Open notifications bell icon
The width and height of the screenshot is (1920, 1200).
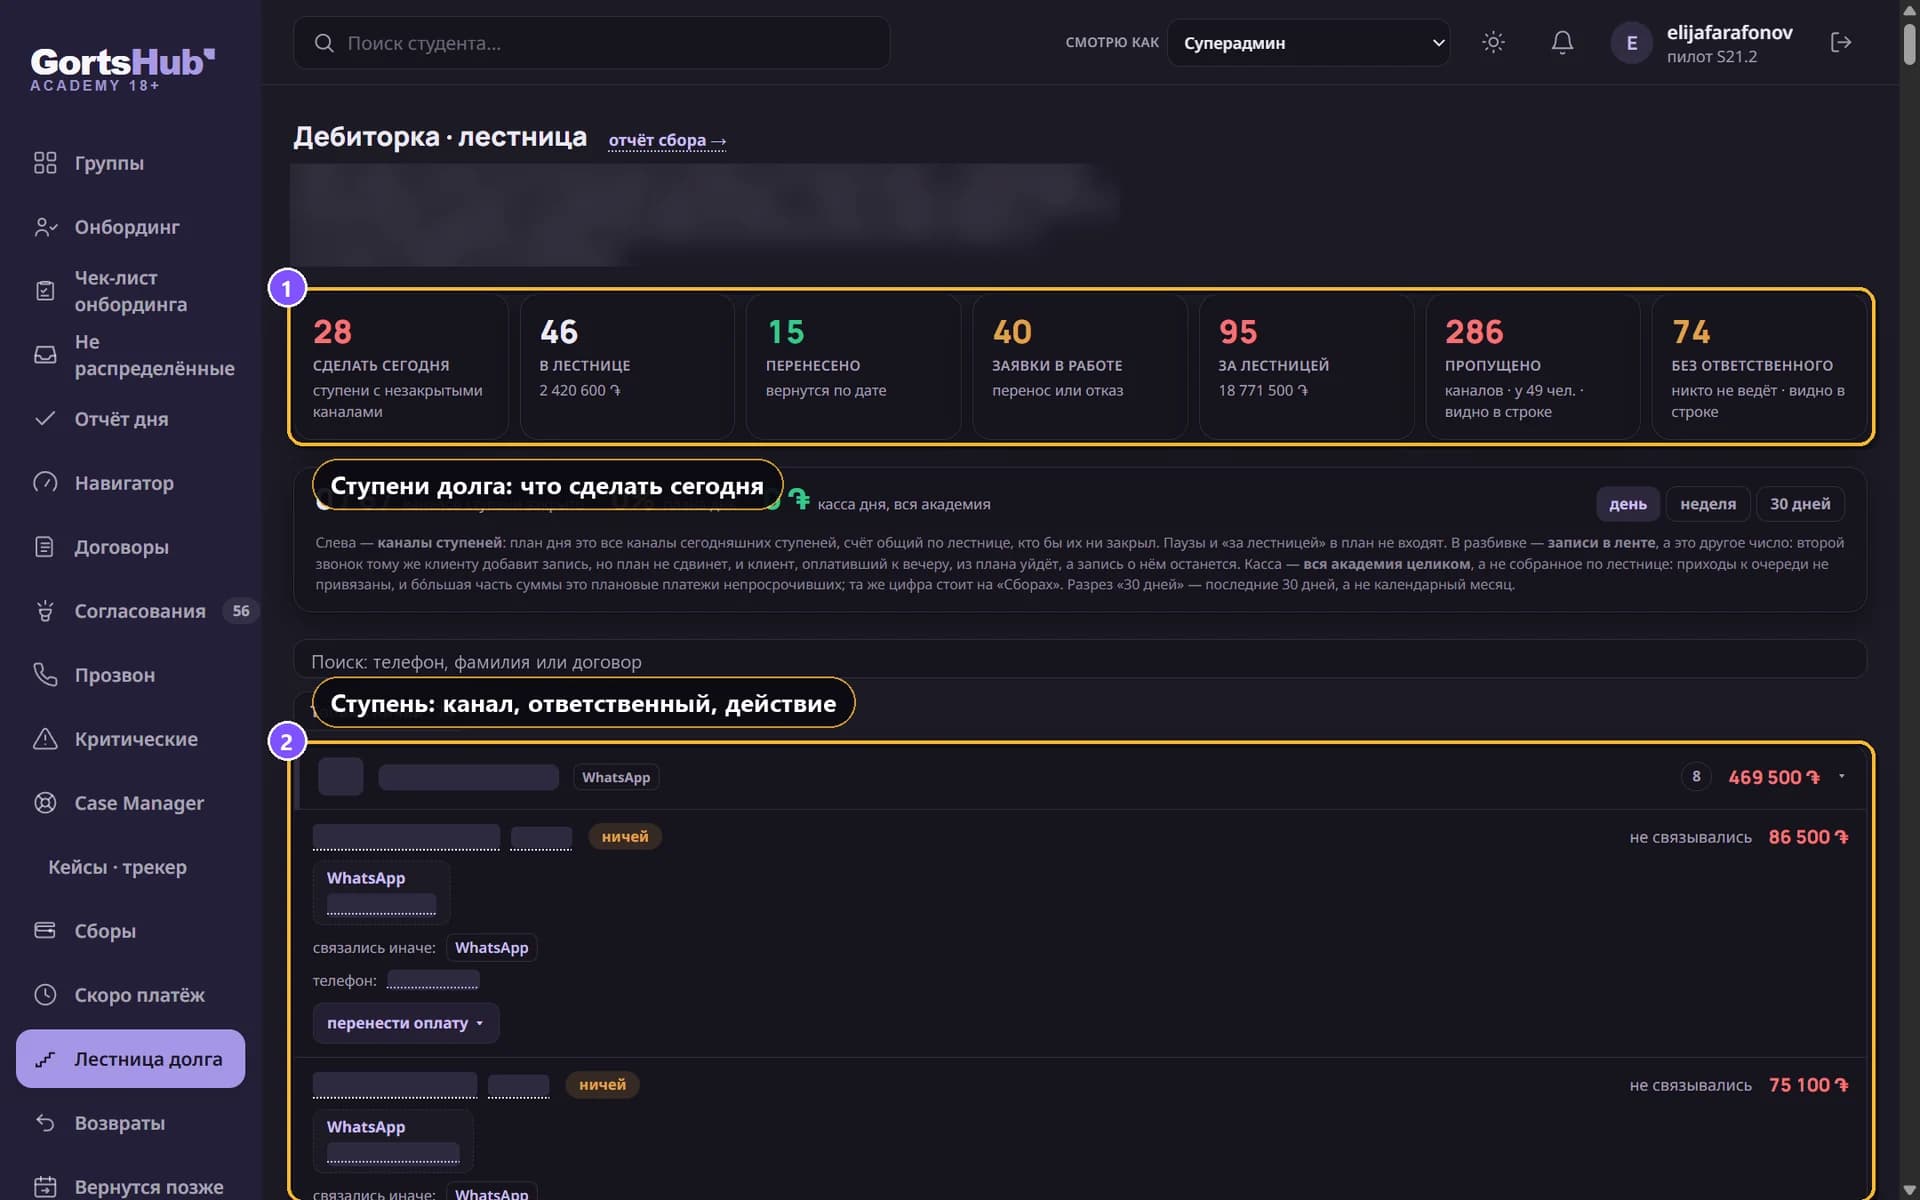pos(1562,42)
